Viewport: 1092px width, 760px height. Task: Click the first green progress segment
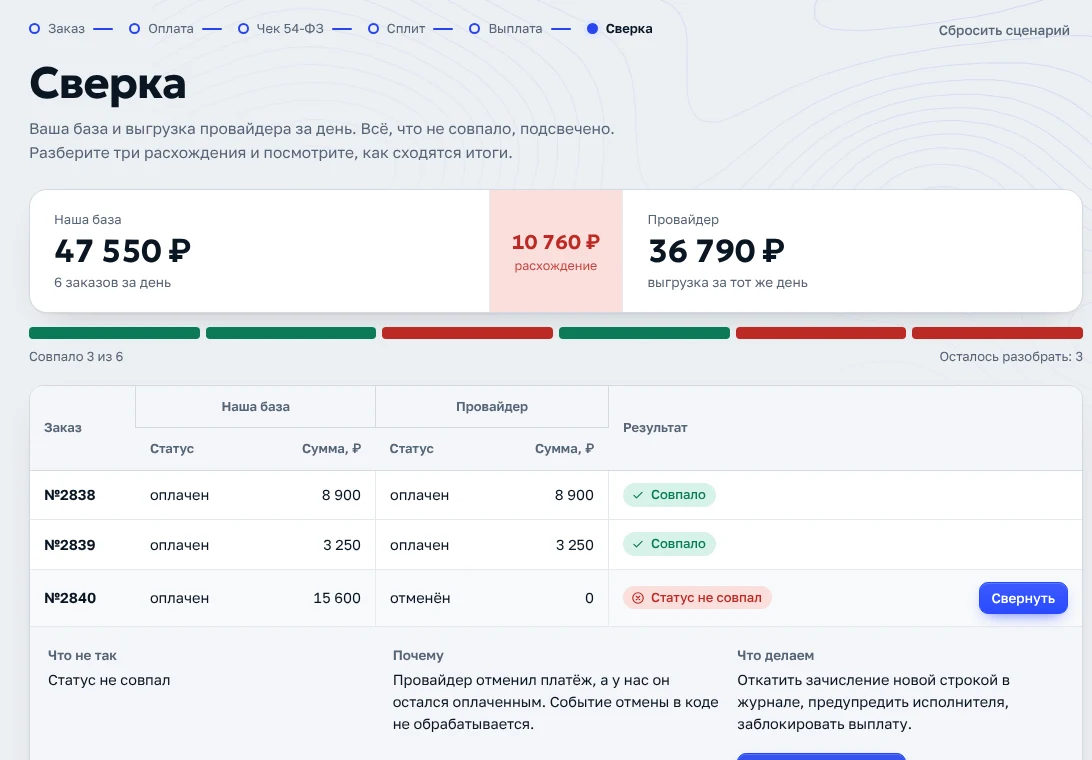click(x=114, y=333)
